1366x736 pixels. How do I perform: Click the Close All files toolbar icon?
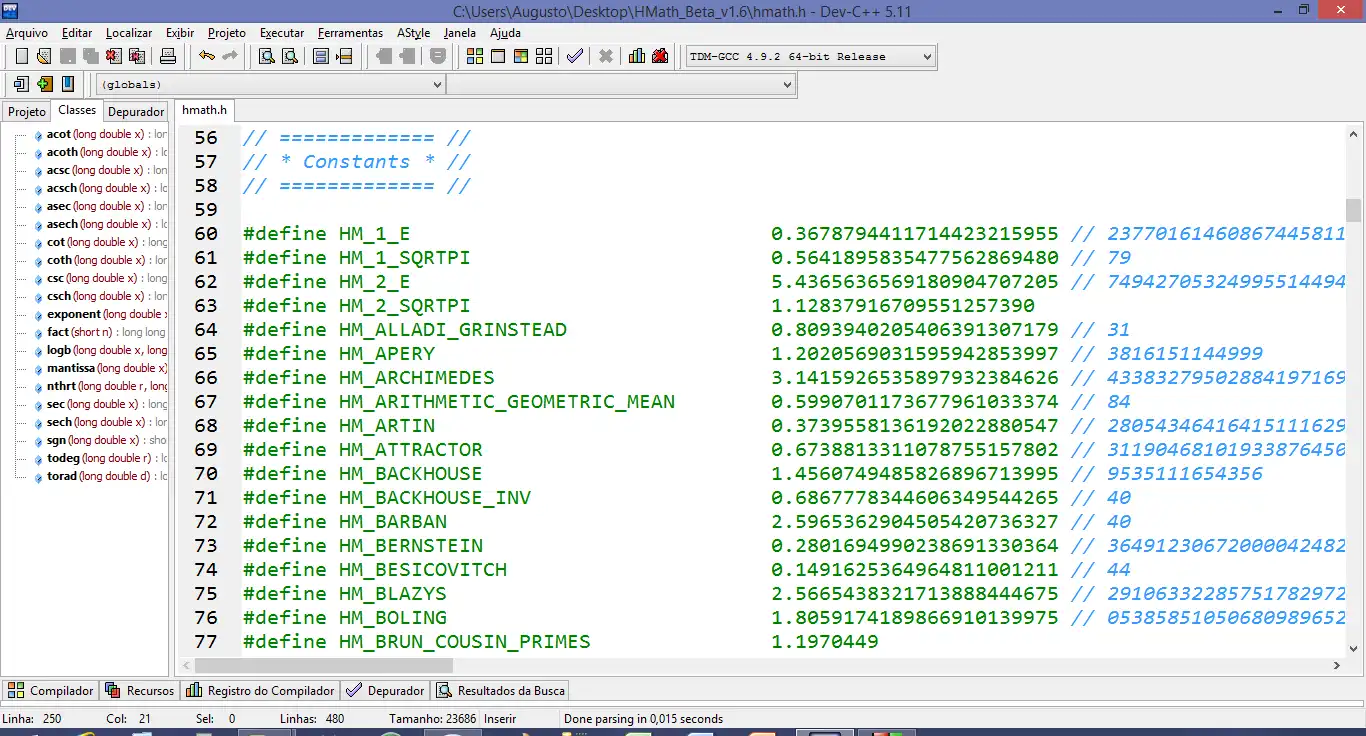(x=138, y=56)
